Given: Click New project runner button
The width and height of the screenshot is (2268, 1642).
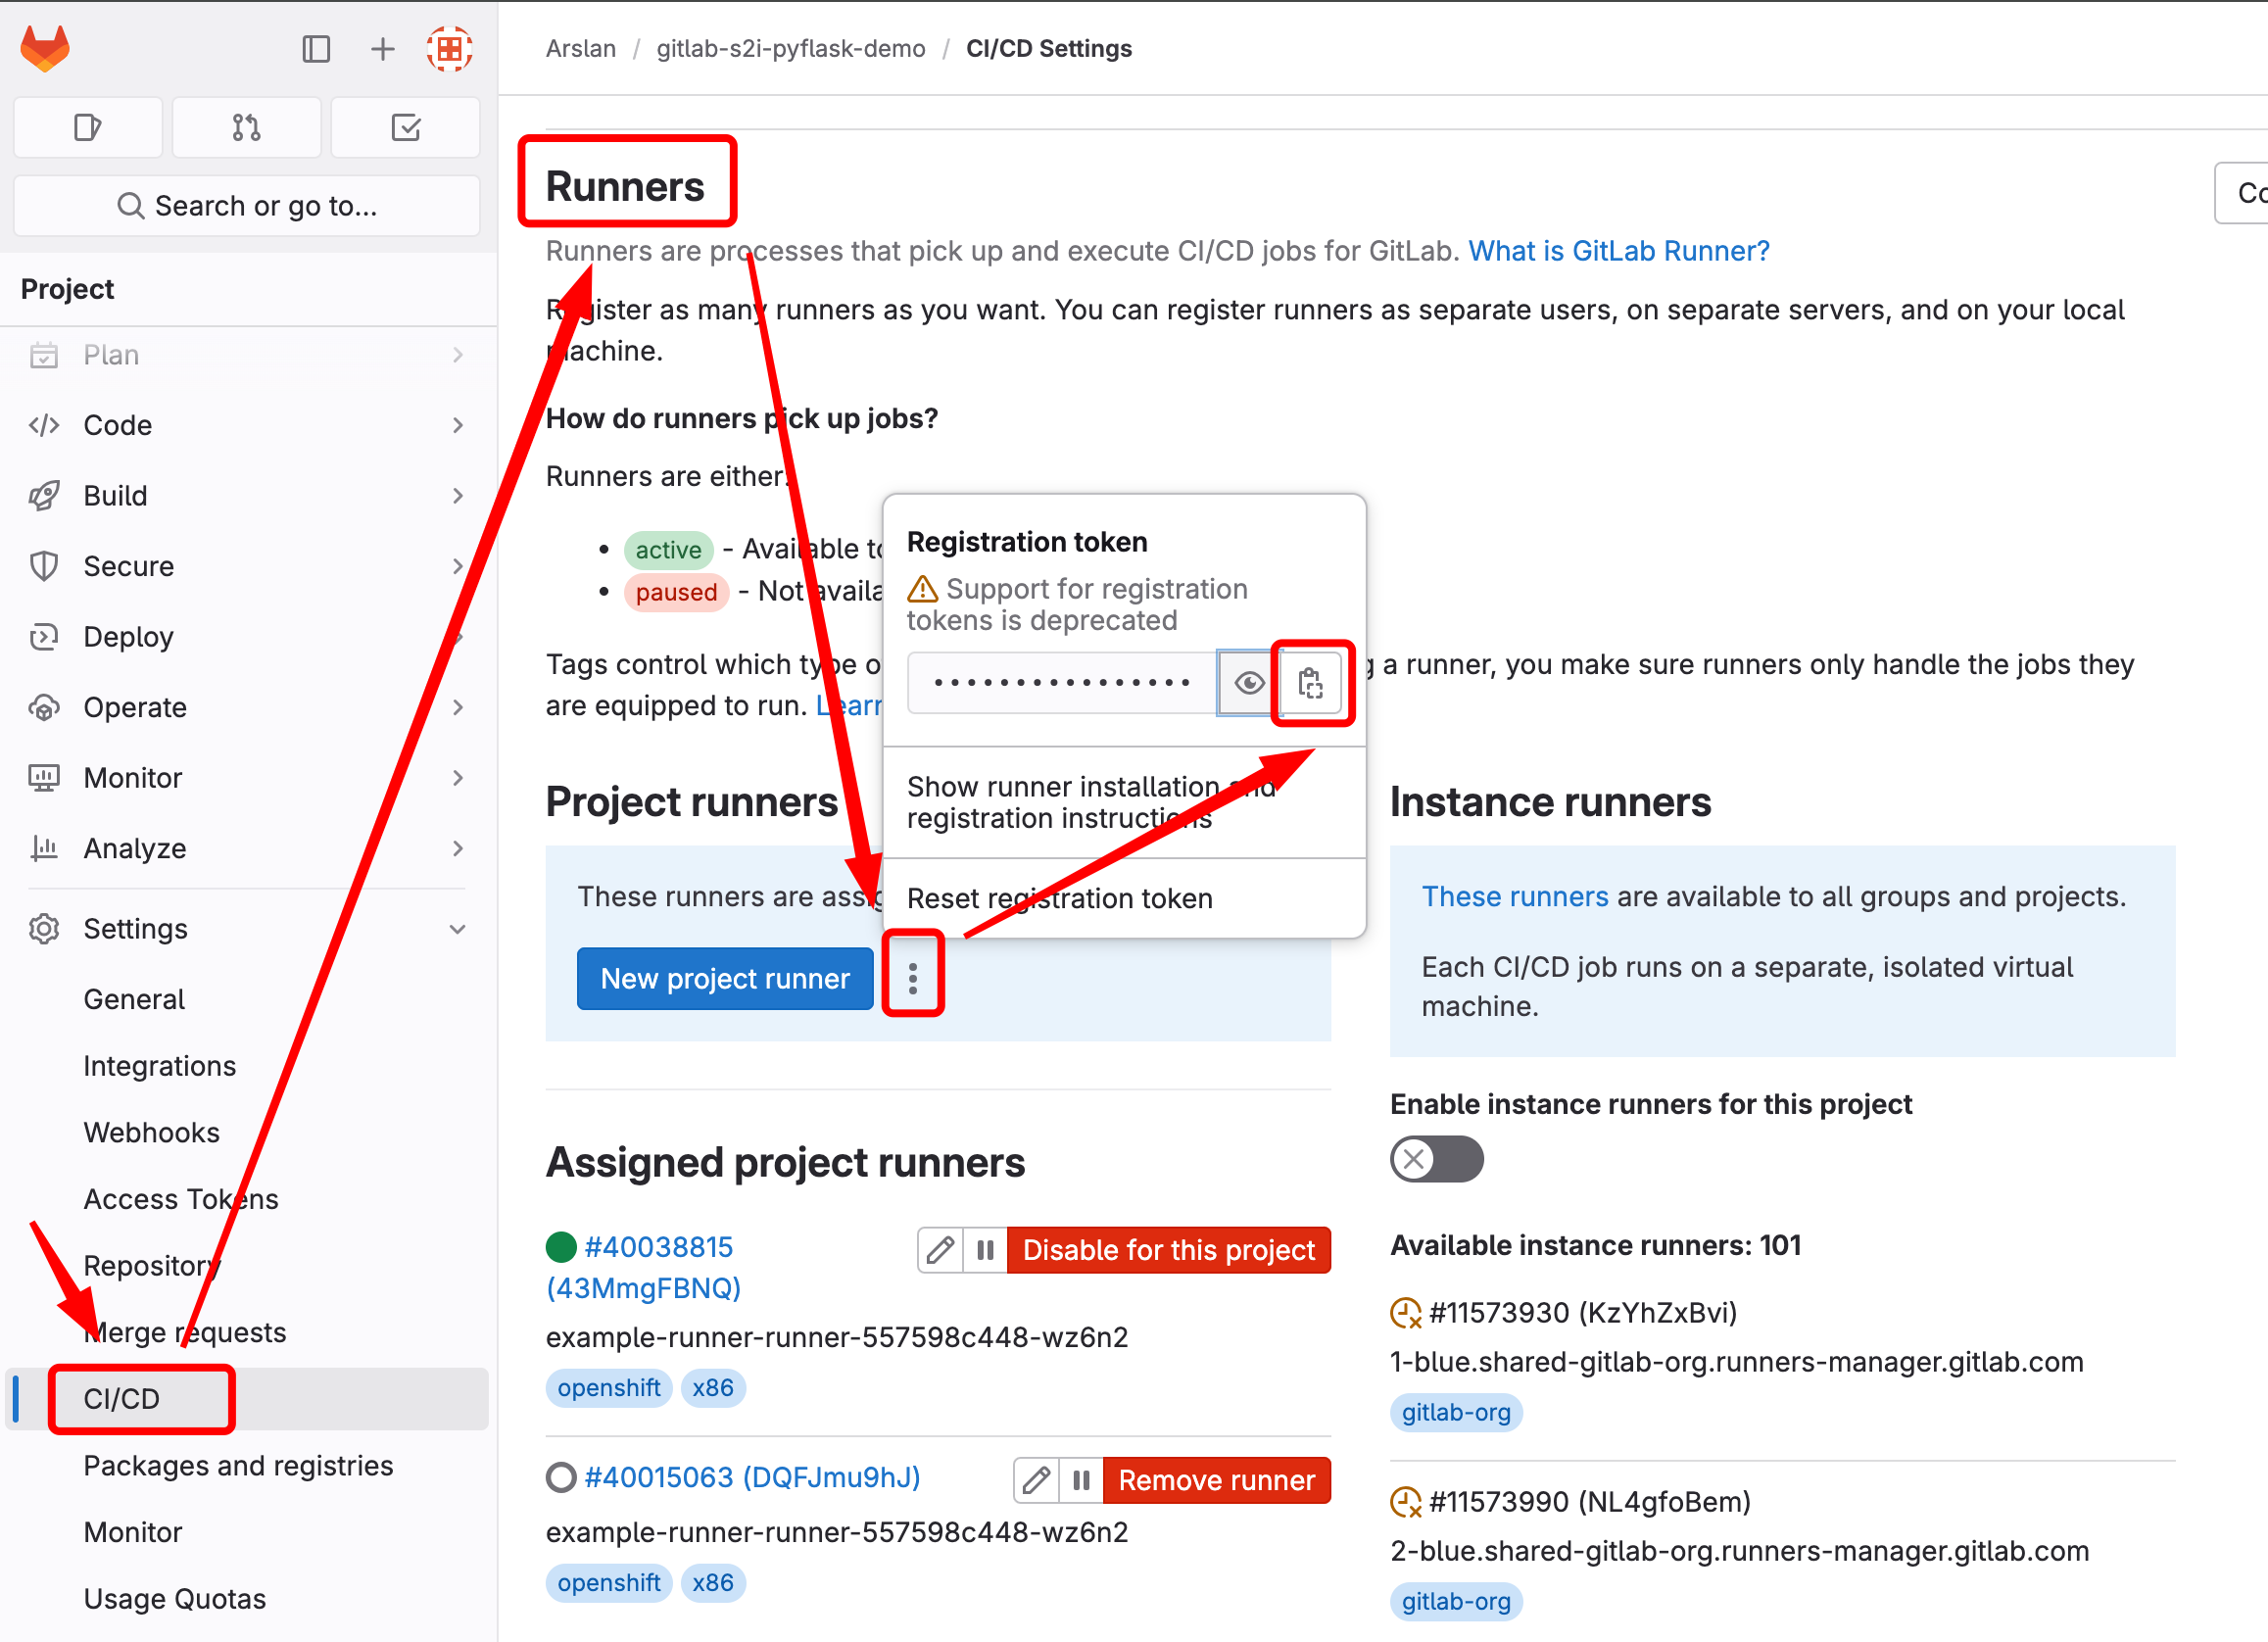Looking at the screenshot, I should (x=725, y=978).
